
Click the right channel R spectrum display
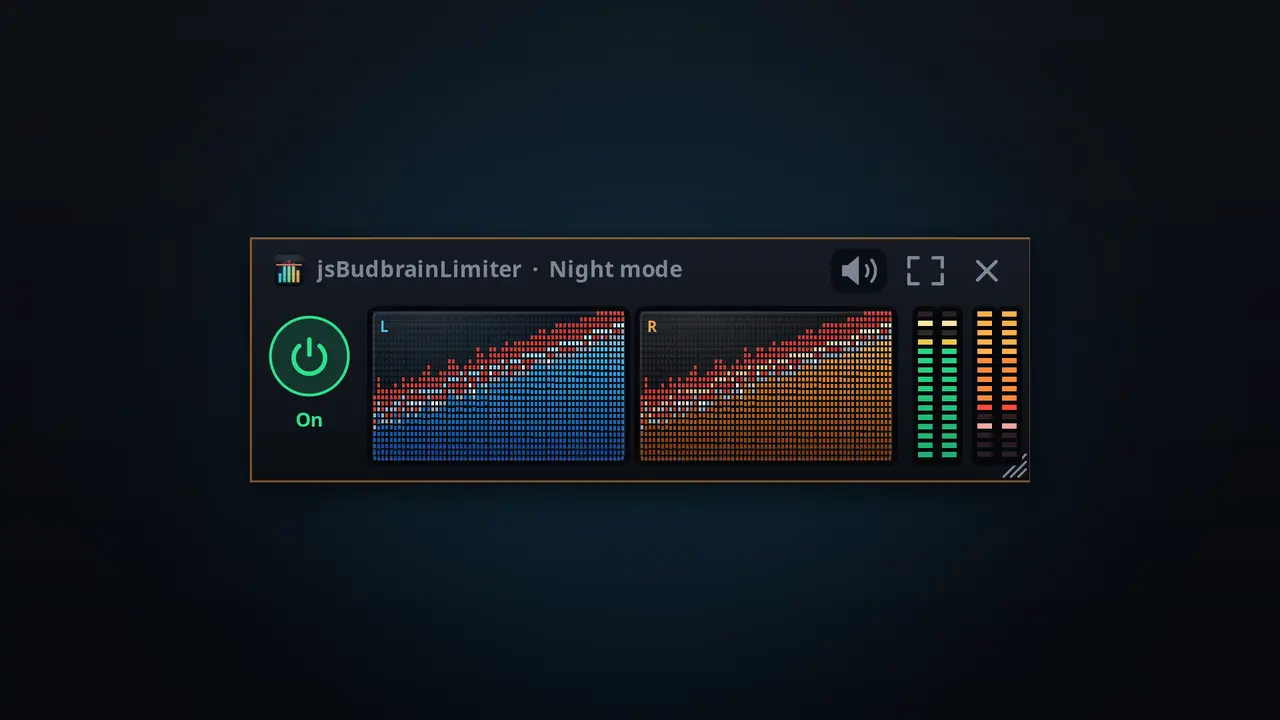tap(766, 386)
